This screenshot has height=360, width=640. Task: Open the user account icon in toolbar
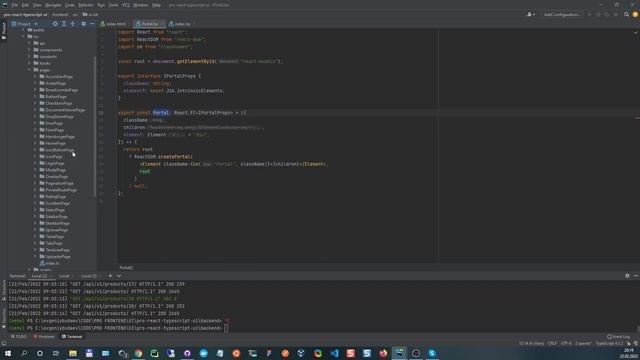pyautogui.click(x=530, y=14)
